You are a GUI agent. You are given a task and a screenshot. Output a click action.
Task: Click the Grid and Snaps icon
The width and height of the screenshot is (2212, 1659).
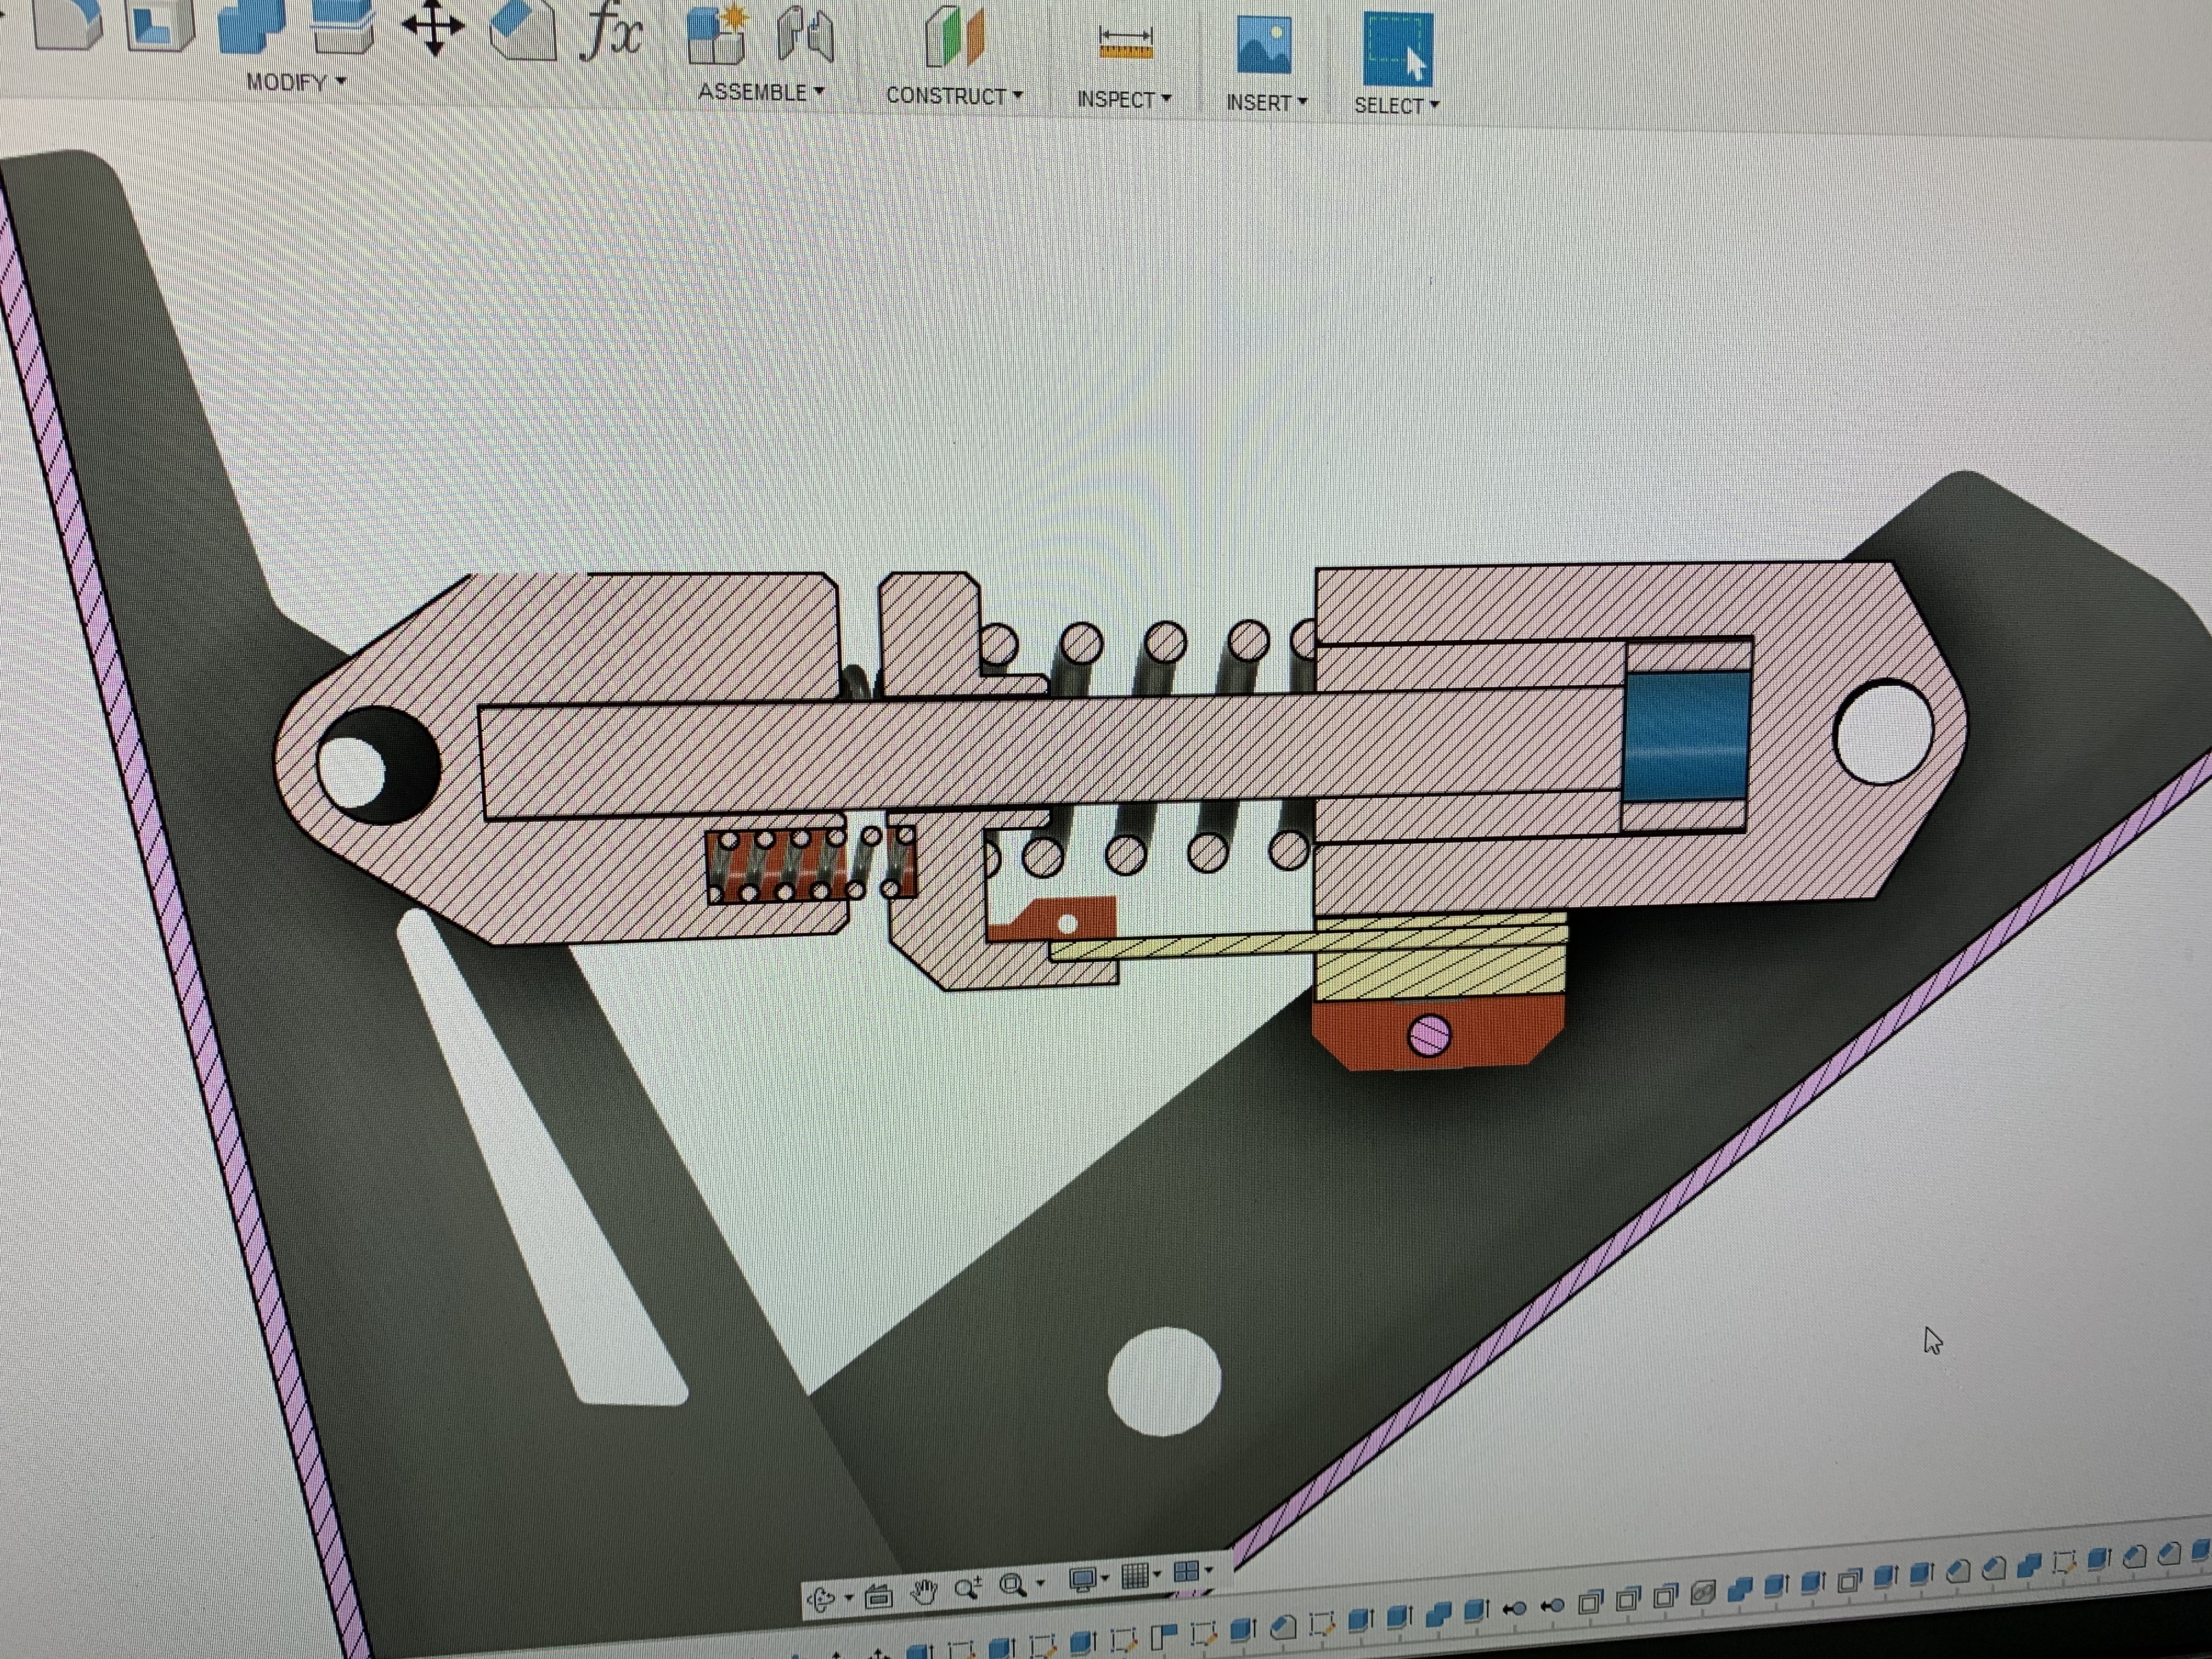click(1134, 1576)
